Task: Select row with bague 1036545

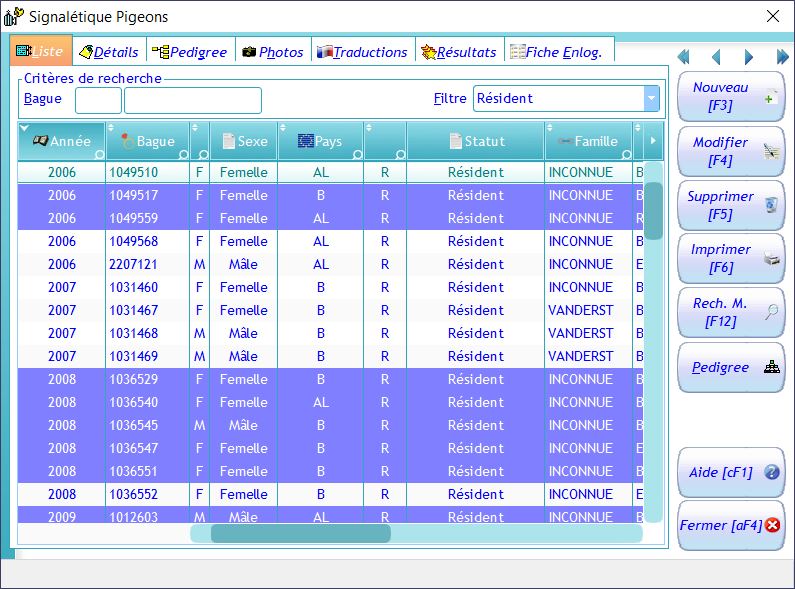Action: pos(331,425)
